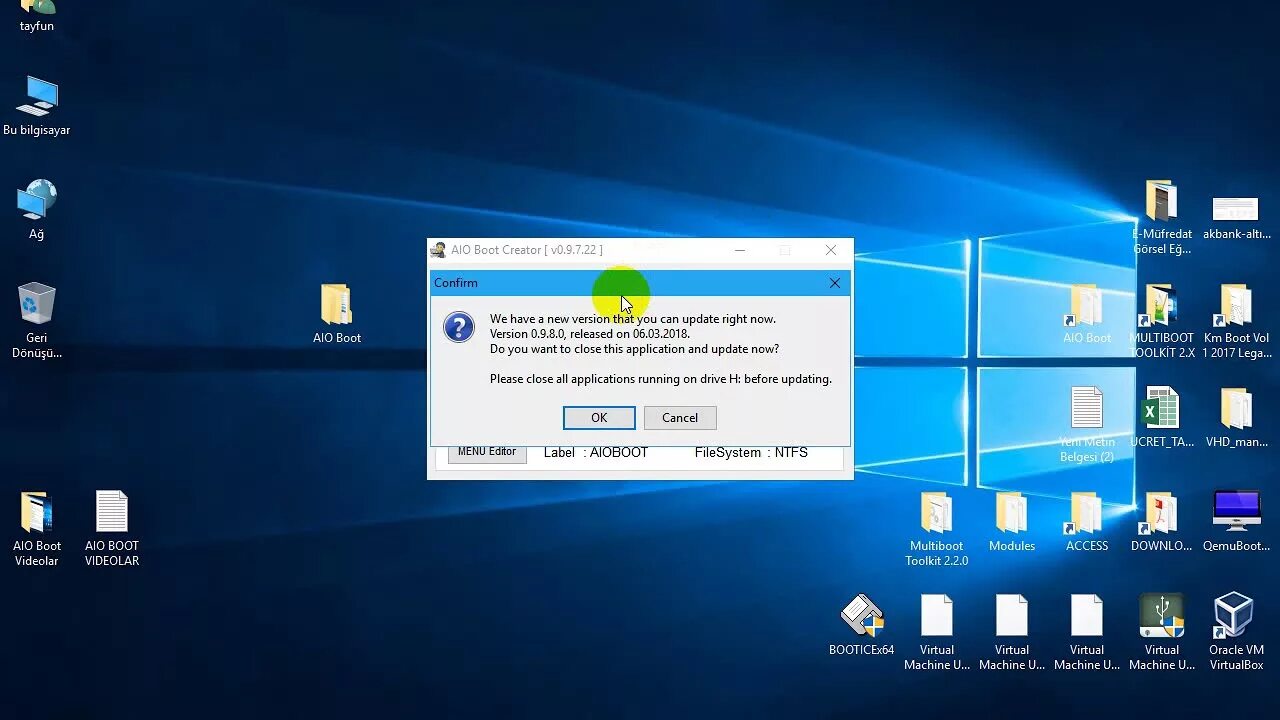Select the Km Boot Vol 1 2017 folder
1280x720 pixels.
[x=1237, y=321]
